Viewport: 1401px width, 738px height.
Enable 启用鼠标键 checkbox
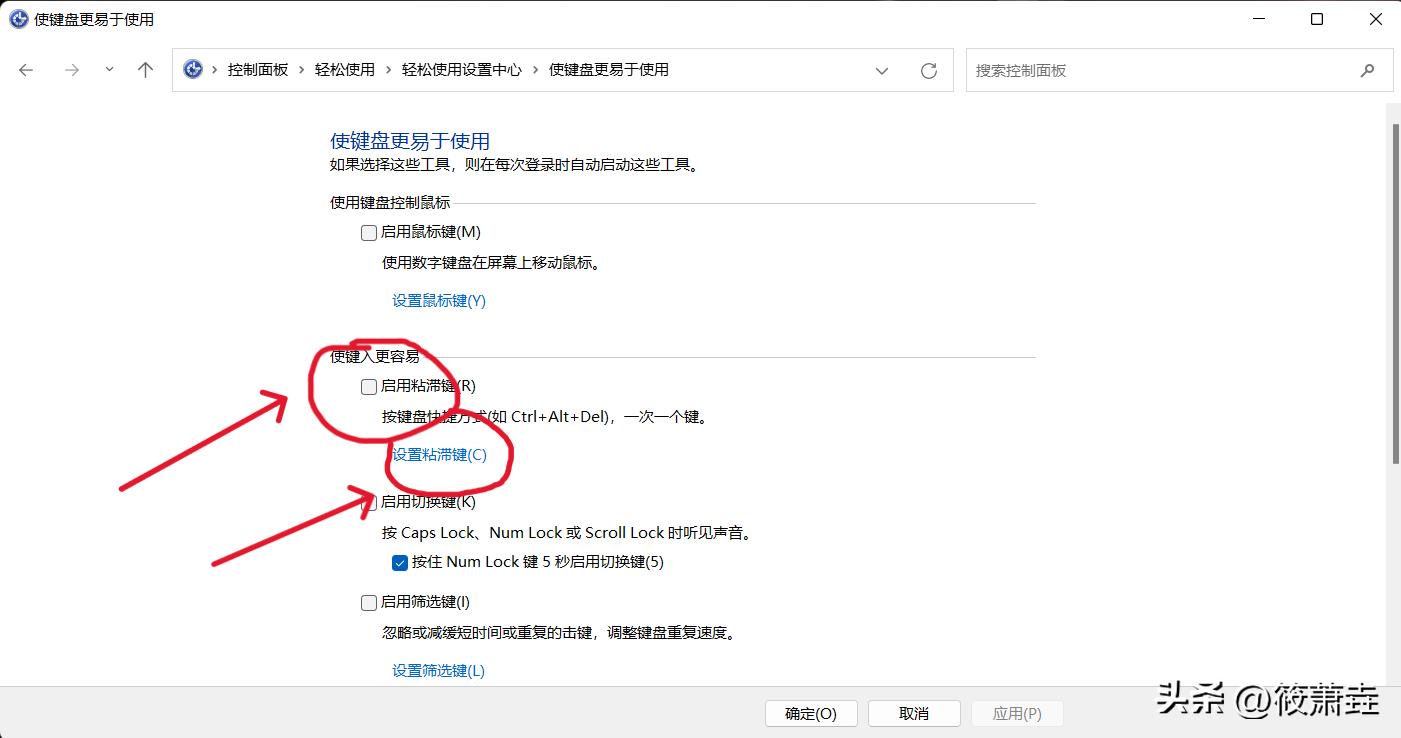368,232
